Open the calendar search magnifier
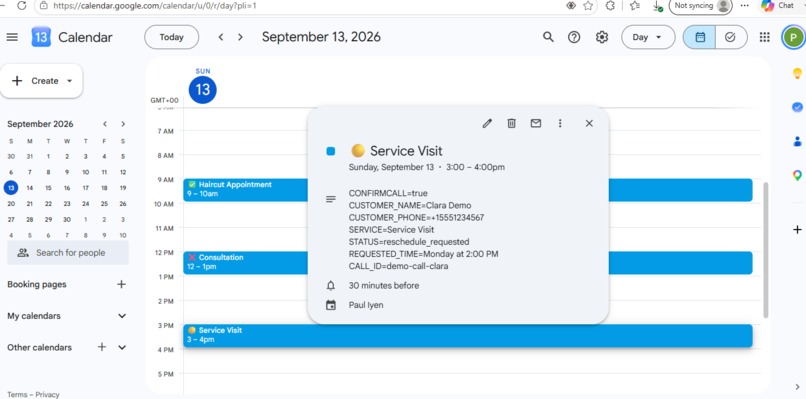Image resolution: width=806 pixels, height=399 pixels. (x=548, y=37)
